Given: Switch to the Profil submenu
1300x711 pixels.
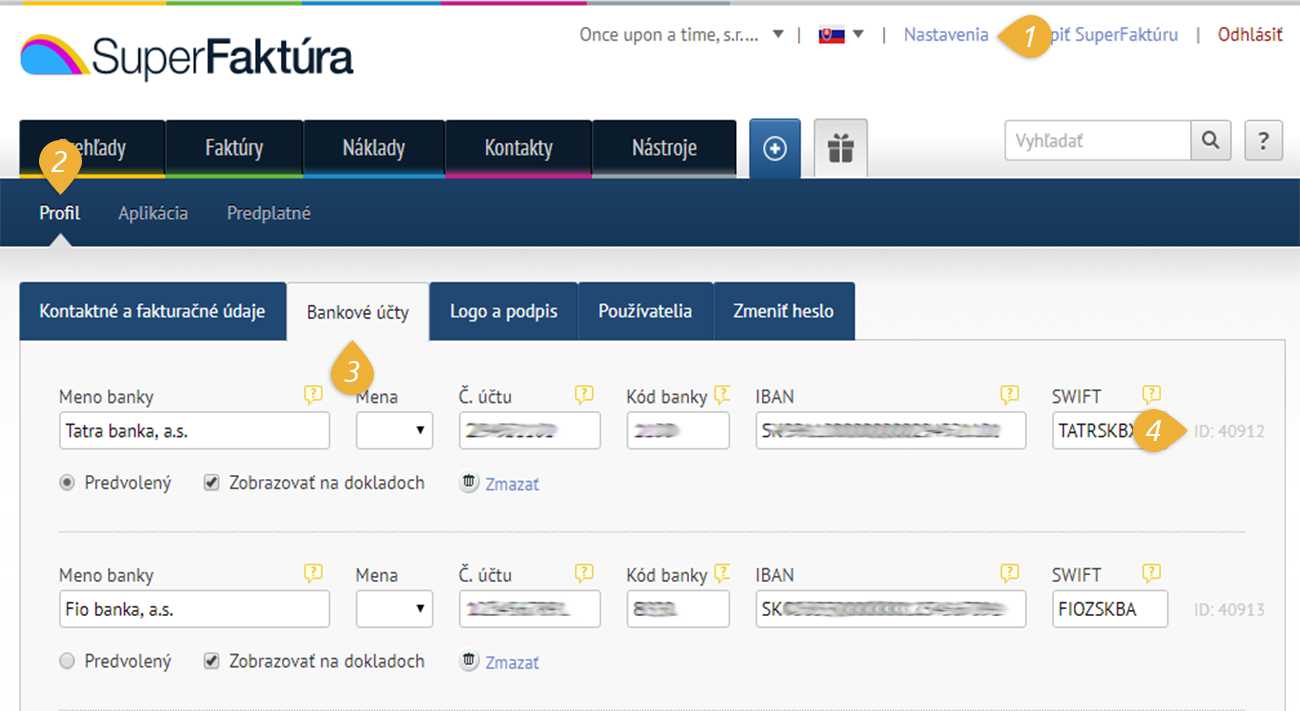Looking at the screenshot, I should (x=60, y=213).
